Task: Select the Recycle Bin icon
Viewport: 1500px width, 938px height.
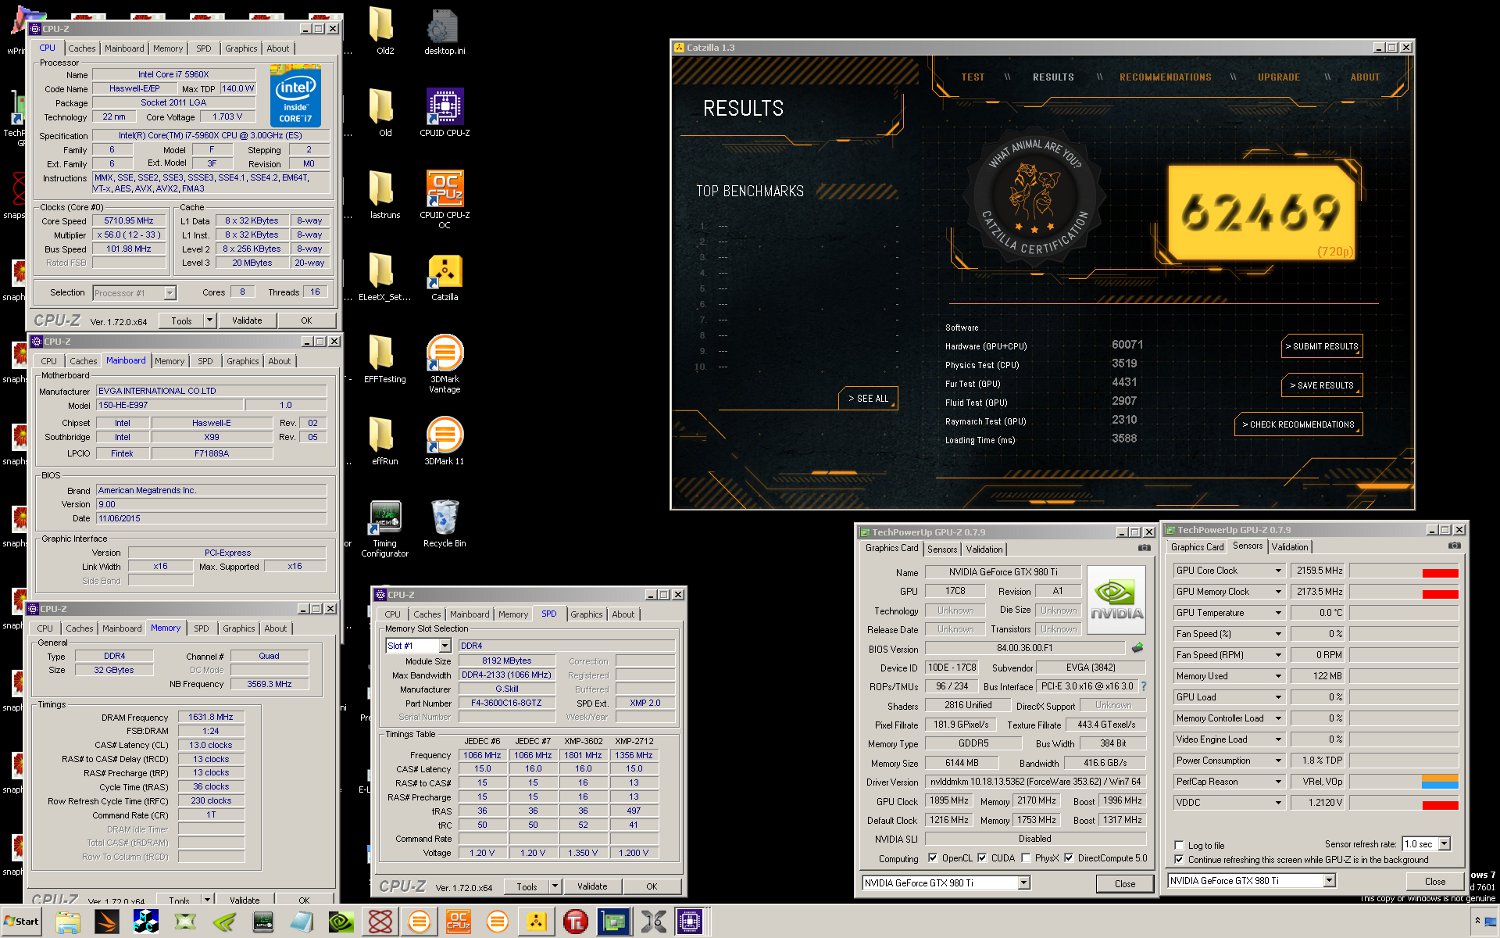Action: pos(445,523)
